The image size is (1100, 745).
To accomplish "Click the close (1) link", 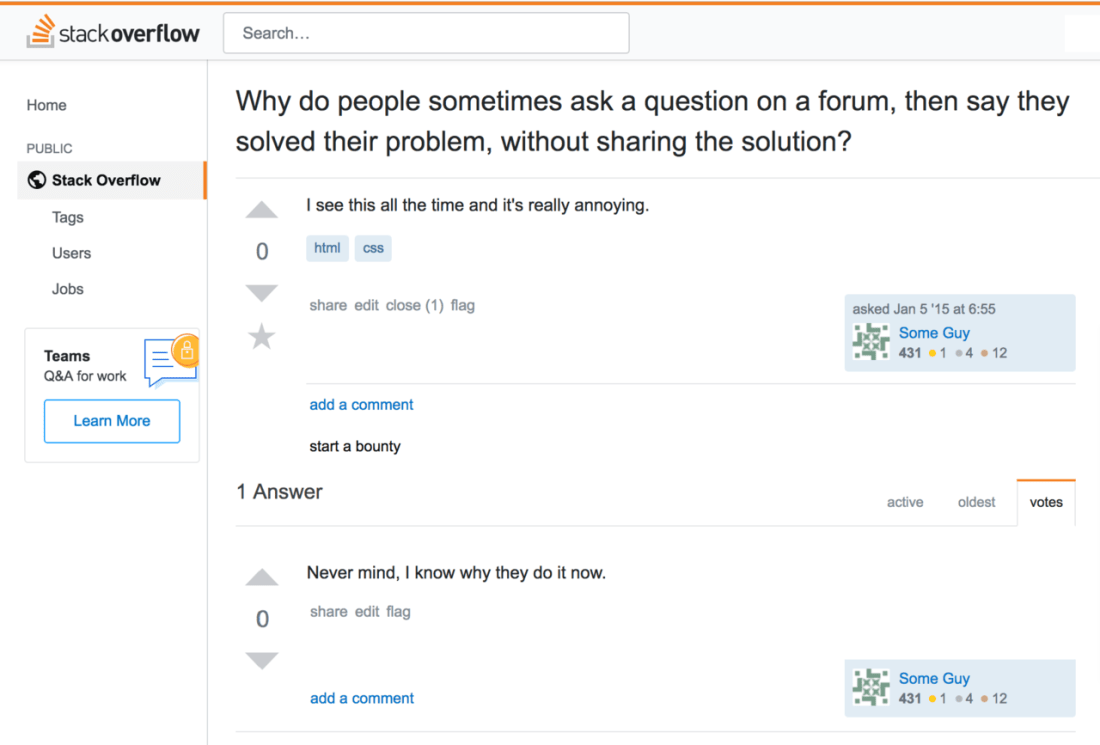I will pyautogui.click(x=415, y=305).
